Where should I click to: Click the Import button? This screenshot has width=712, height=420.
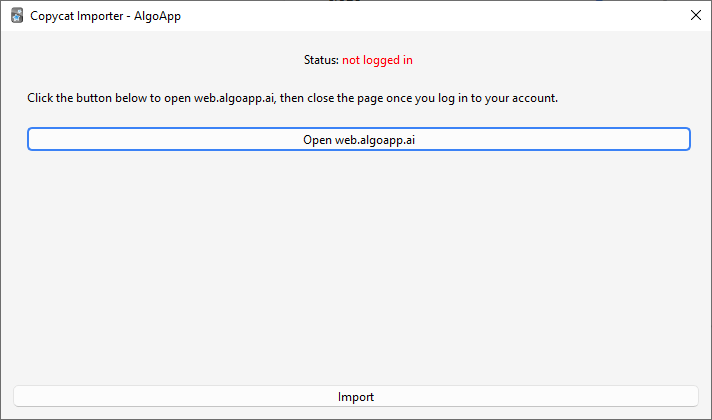[356, 397]
